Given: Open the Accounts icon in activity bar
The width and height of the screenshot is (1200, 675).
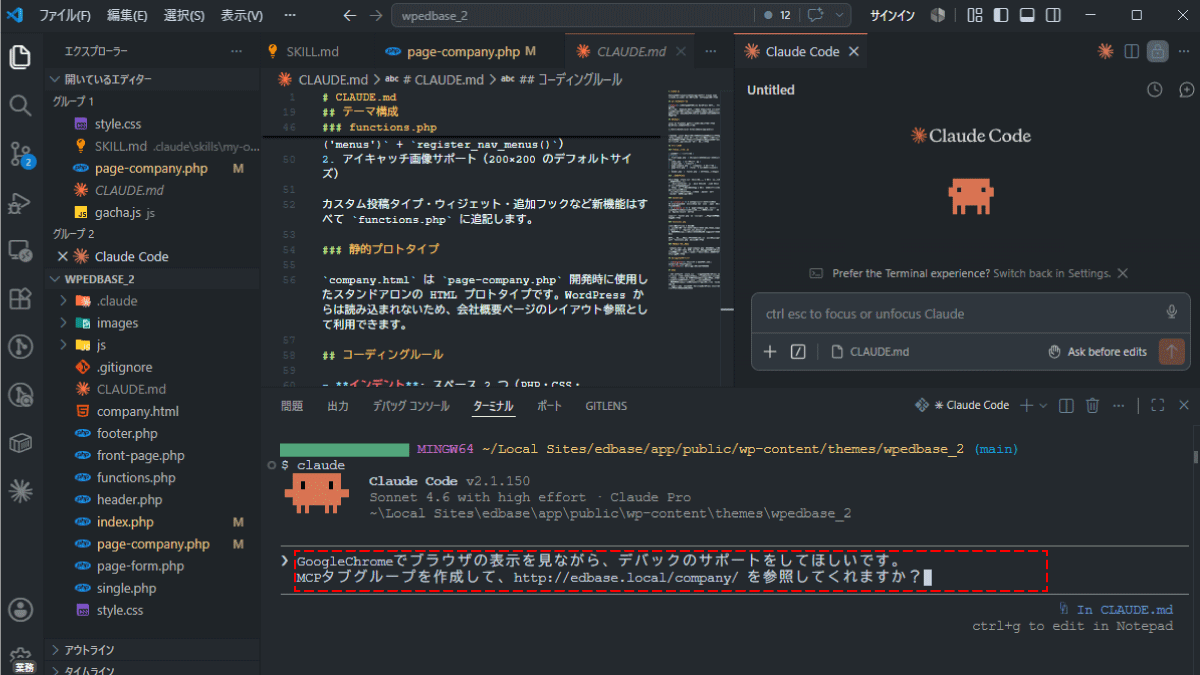Looking at the screenshot, I should (x=20, y=610).
